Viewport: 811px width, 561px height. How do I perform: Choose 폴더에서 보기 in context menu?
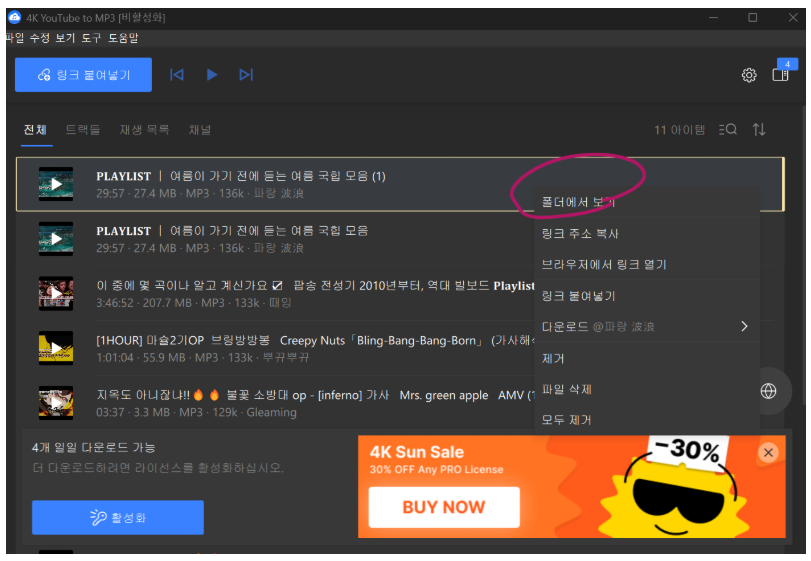(x=647, y=202)
